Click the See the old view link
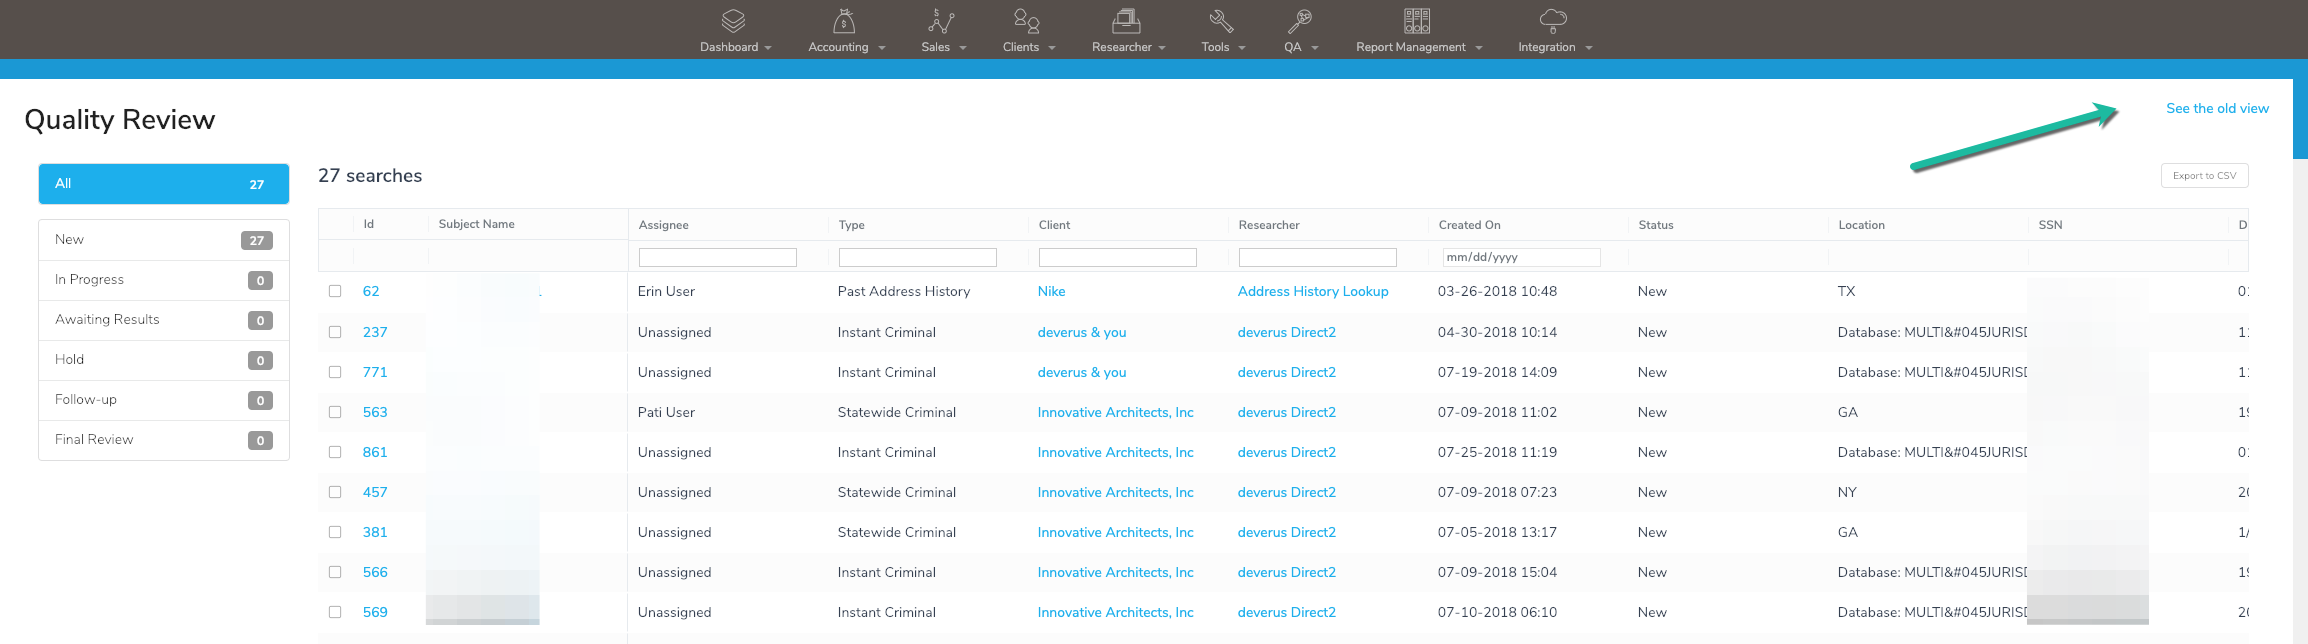Image resolution: width=2308 pixels, height=644 pixels. [x=2217, y=108]
